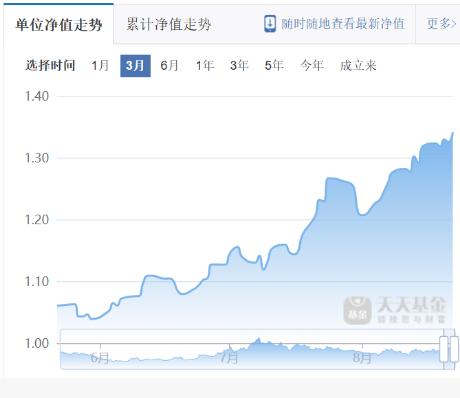460x398 pixels.
Task: Select the 3年 time range
Action: 239,65
